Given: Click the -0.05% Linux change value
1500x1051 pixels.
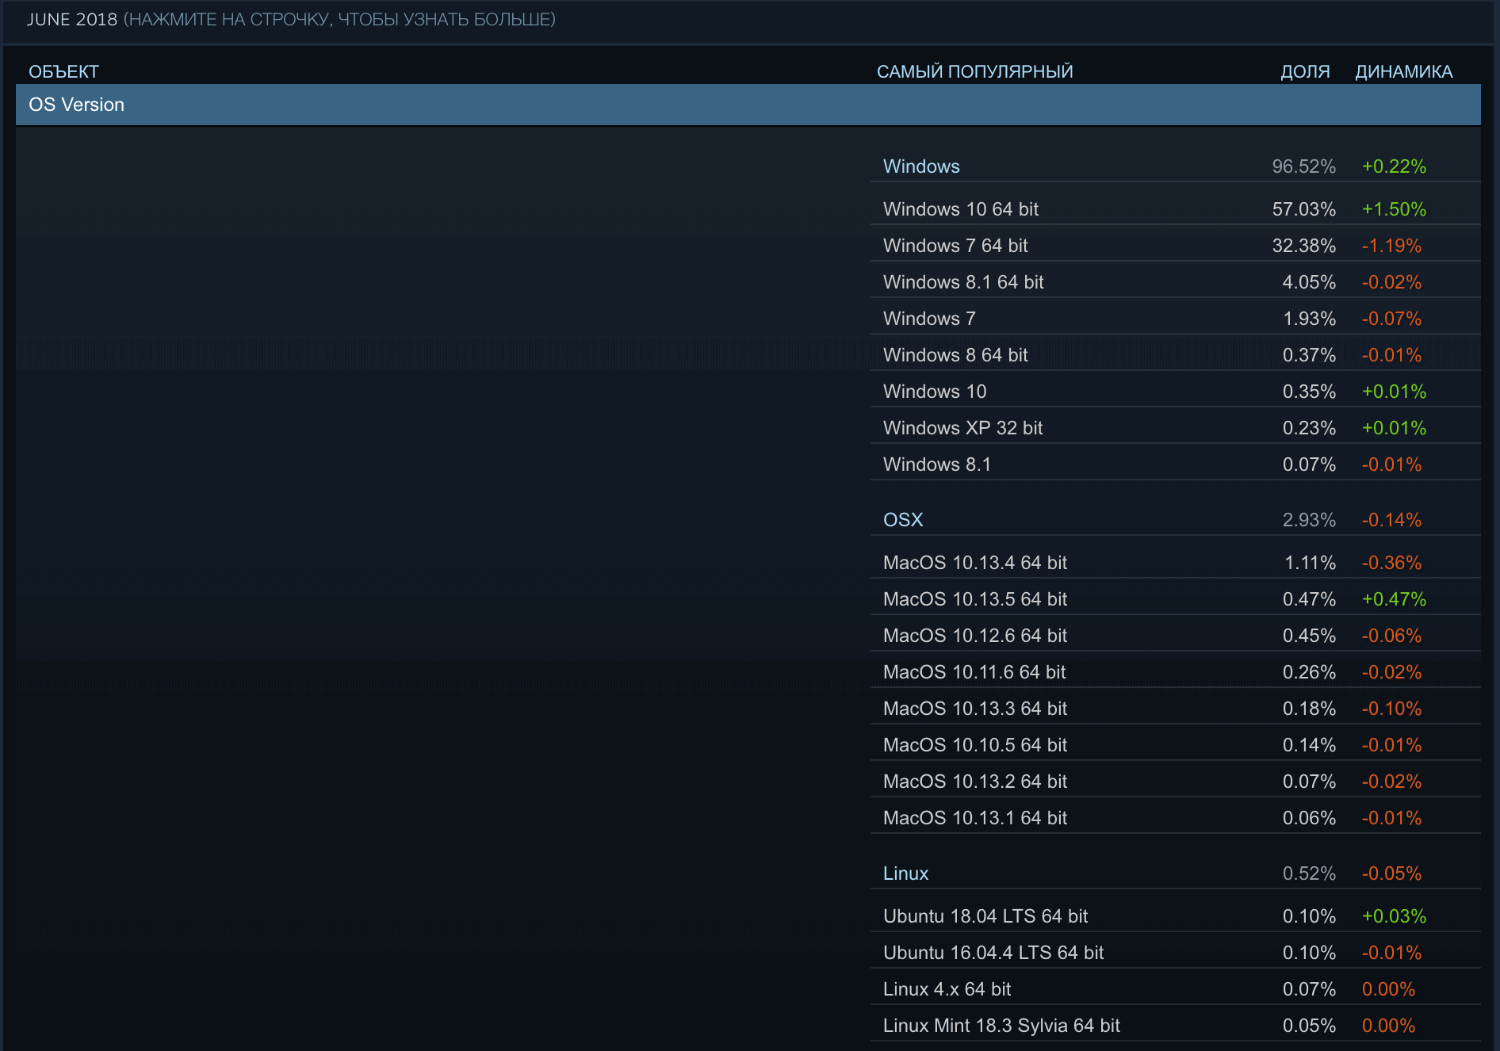Looking at the screenshot, I should (x=1392, y=874).
